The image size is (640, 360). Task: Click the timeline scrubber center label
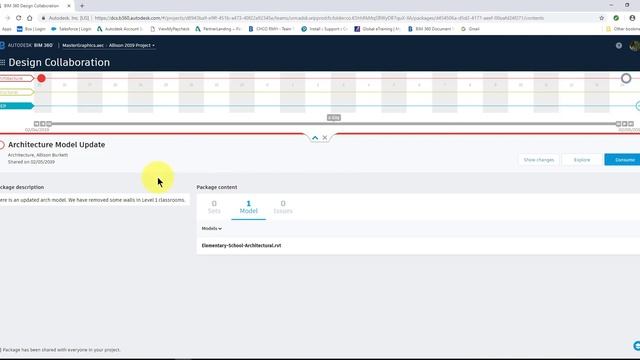pos(333,118)
